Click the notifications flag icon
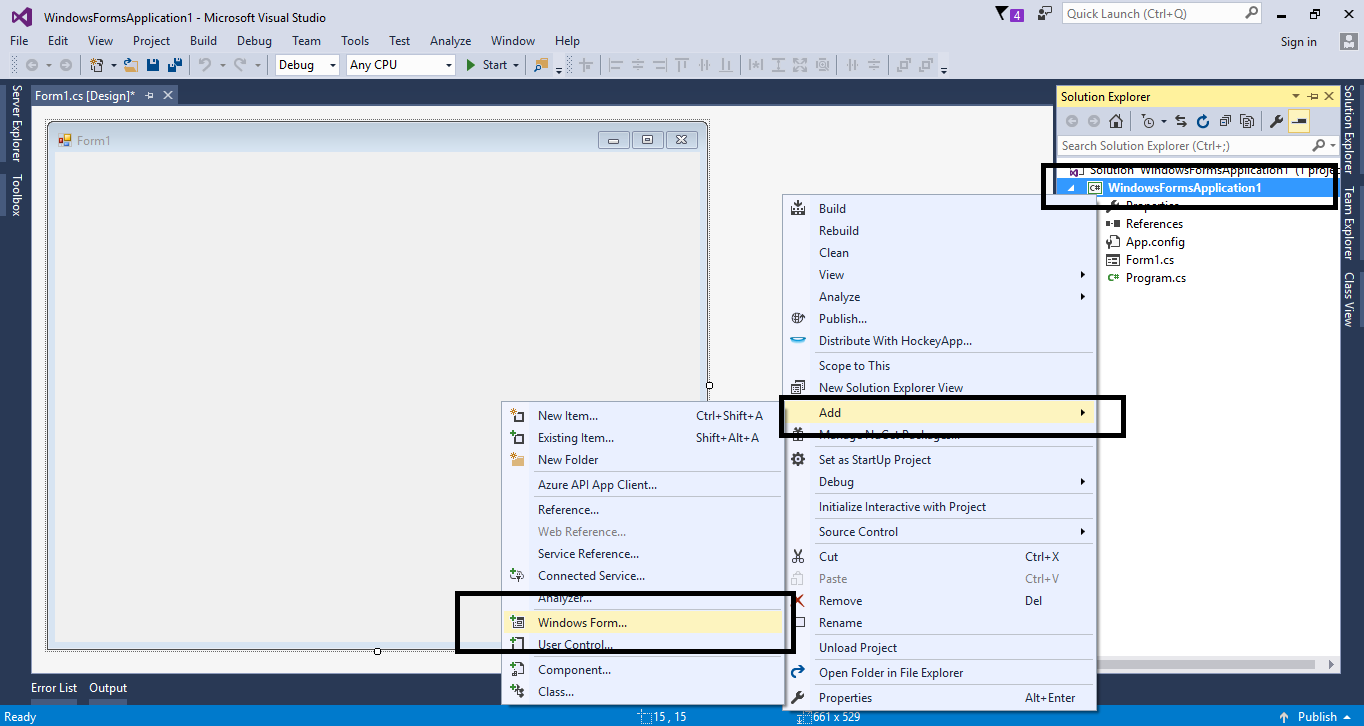Screen dimensions: 1364x726 [x=1009, y=14]
